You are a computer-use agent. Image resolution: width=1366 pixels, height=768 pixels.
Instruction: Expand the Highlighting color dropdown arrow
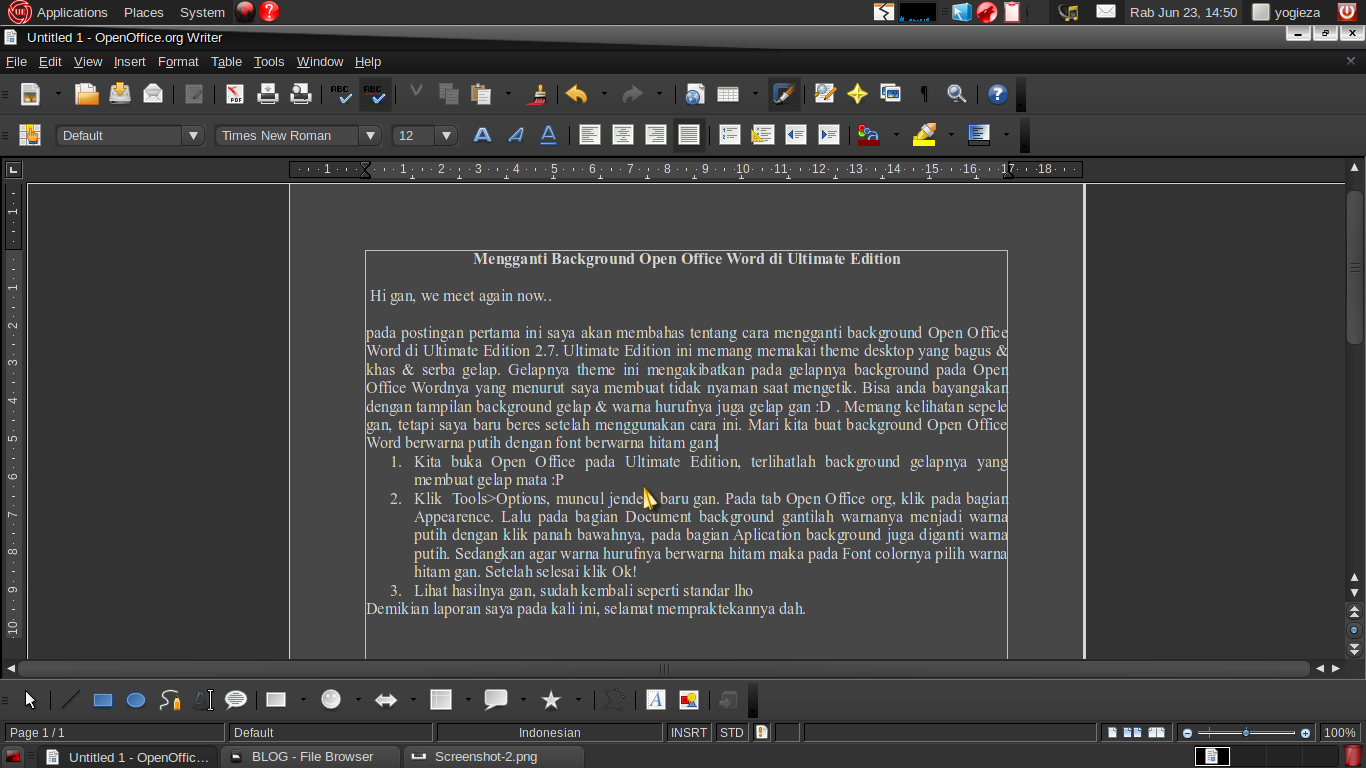coord(951,135)
